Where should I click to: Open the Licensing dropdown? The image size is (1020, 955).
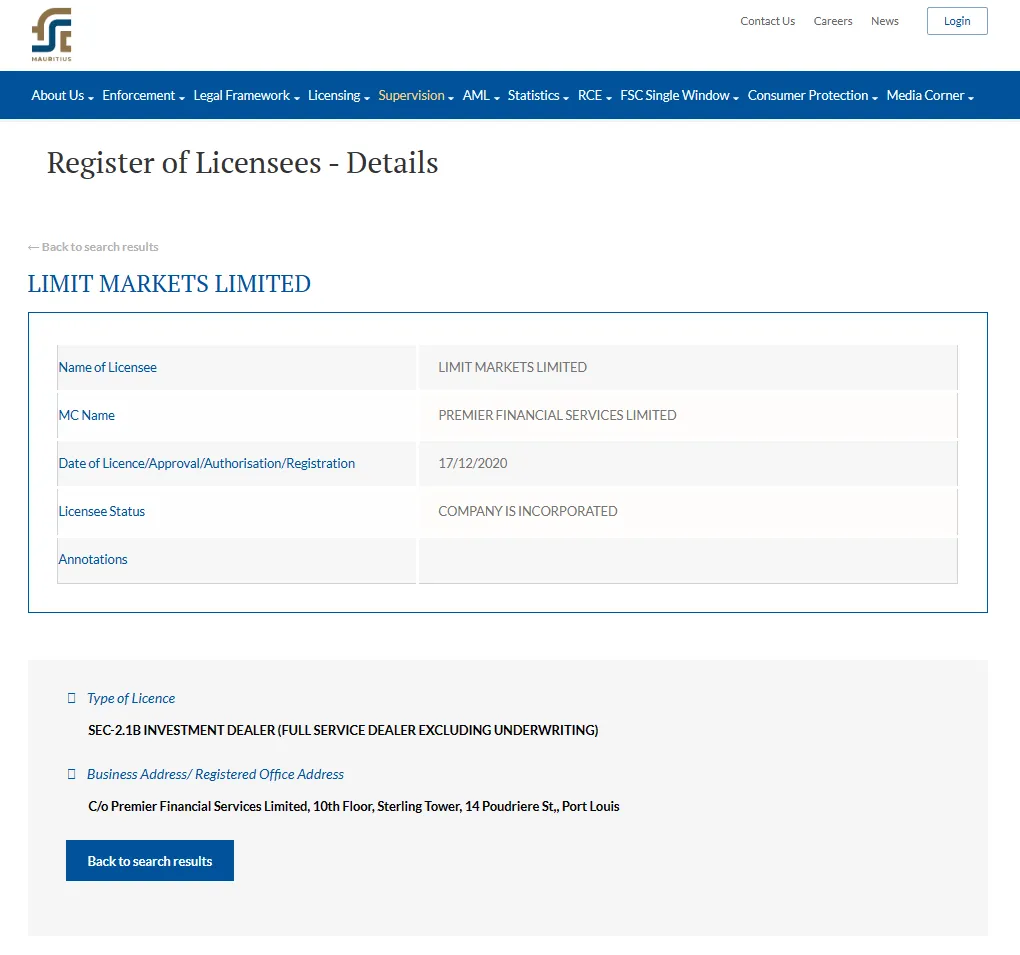[339, 96]
